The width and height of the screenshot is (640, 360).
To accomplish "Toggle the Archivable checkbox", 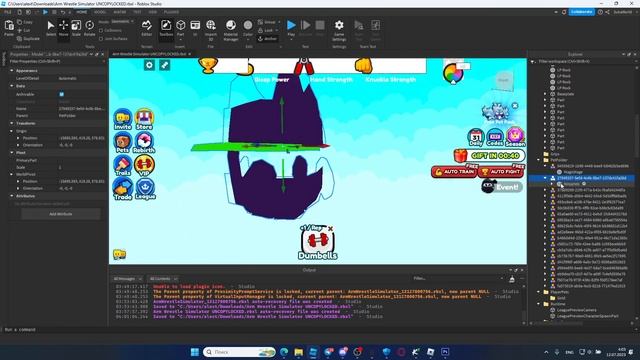I will coord(62,94).
